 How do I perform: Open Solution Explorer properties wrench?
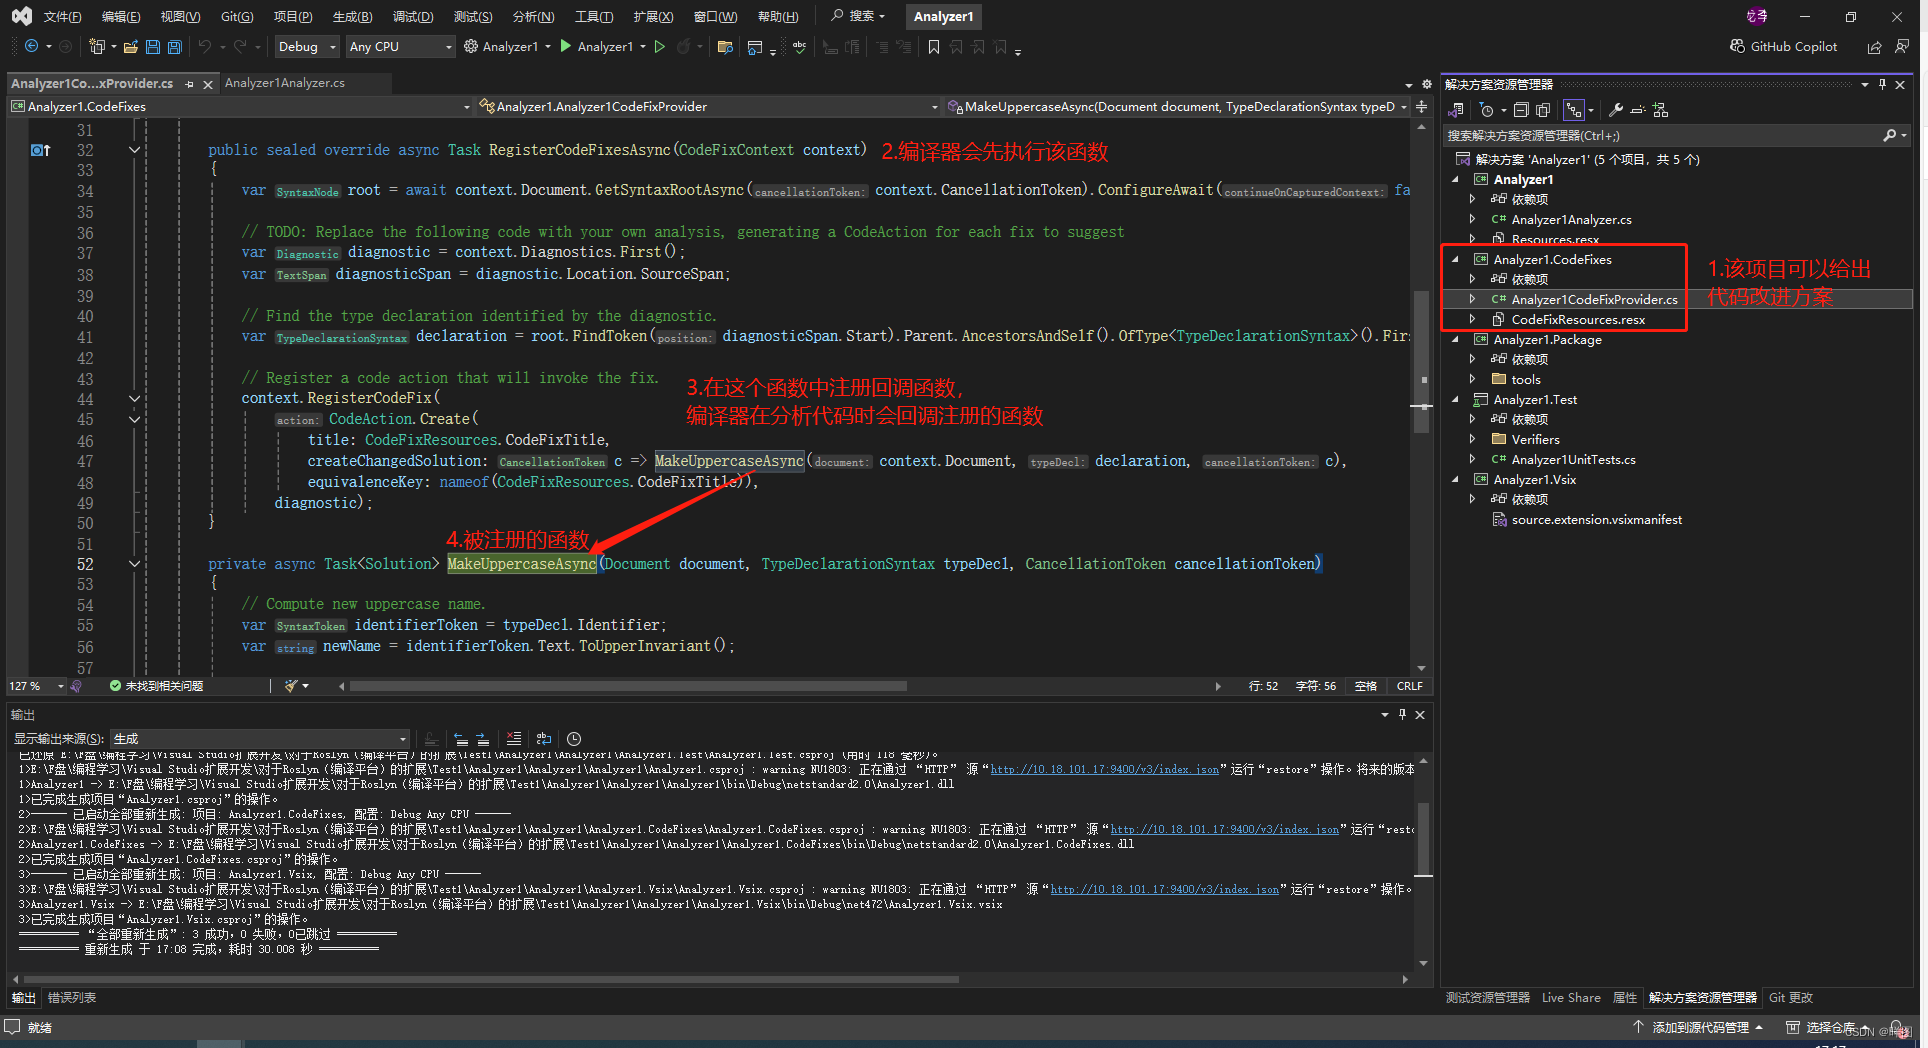pyautogui.click(x=1616, y=110)
